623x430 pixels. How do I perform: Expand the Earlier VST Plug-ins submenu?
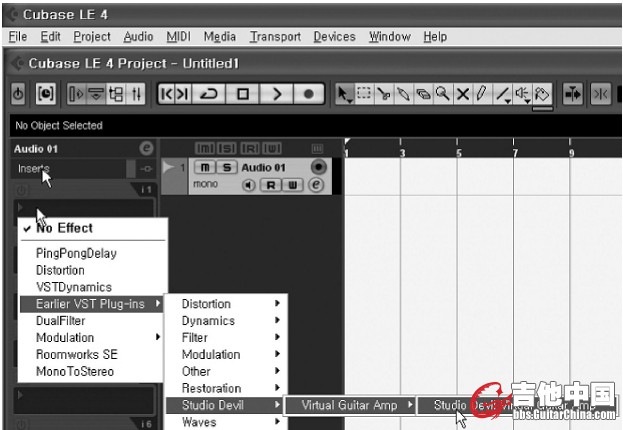(92, 304)
